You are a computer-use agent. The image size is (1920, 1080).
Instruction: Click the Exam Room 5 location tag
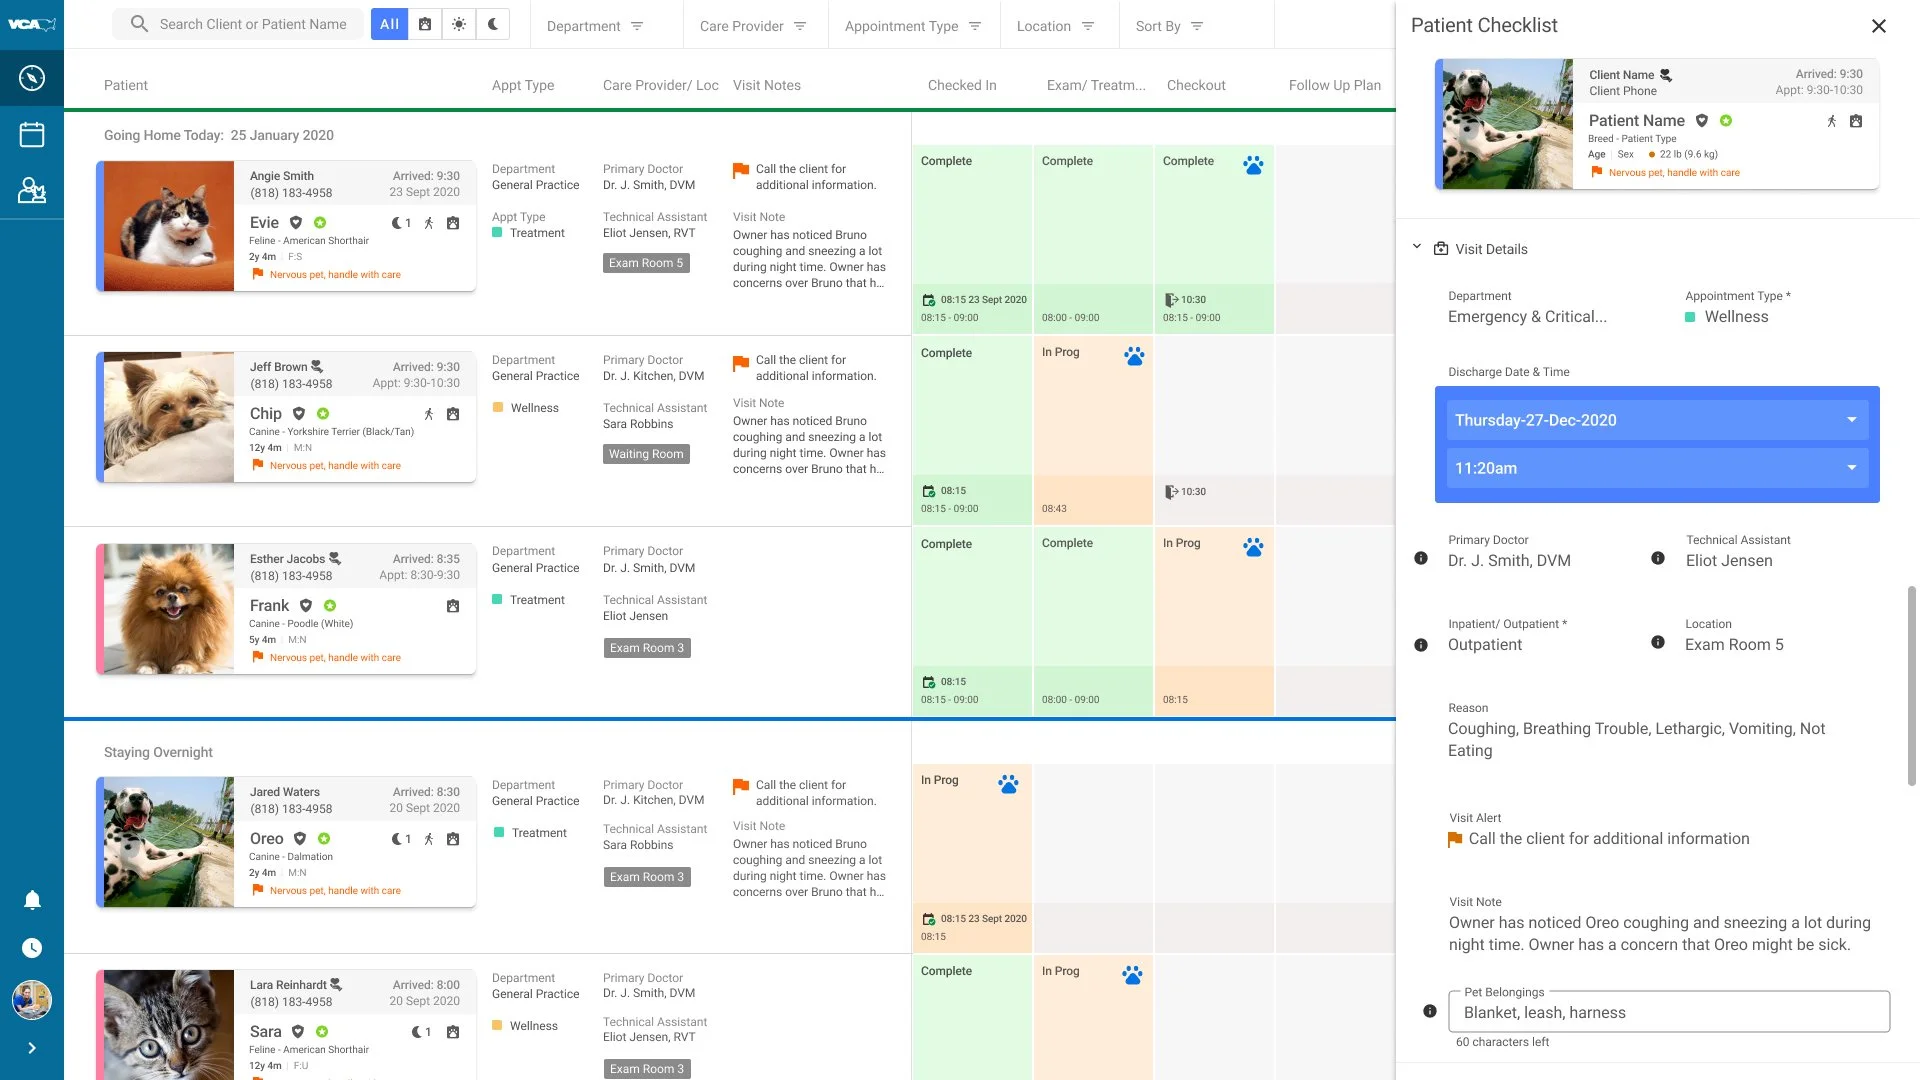(x=646, y=263)
